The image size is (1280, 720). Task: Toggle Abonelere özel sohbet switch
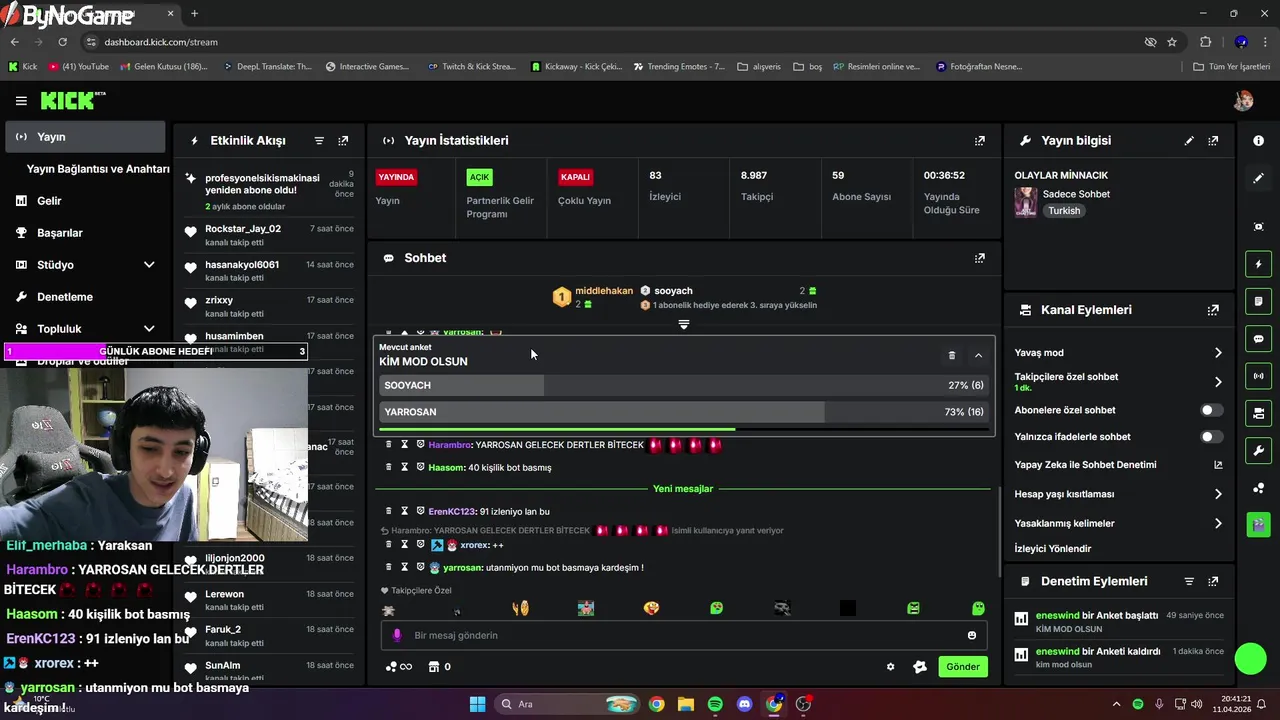(1211, 410)
